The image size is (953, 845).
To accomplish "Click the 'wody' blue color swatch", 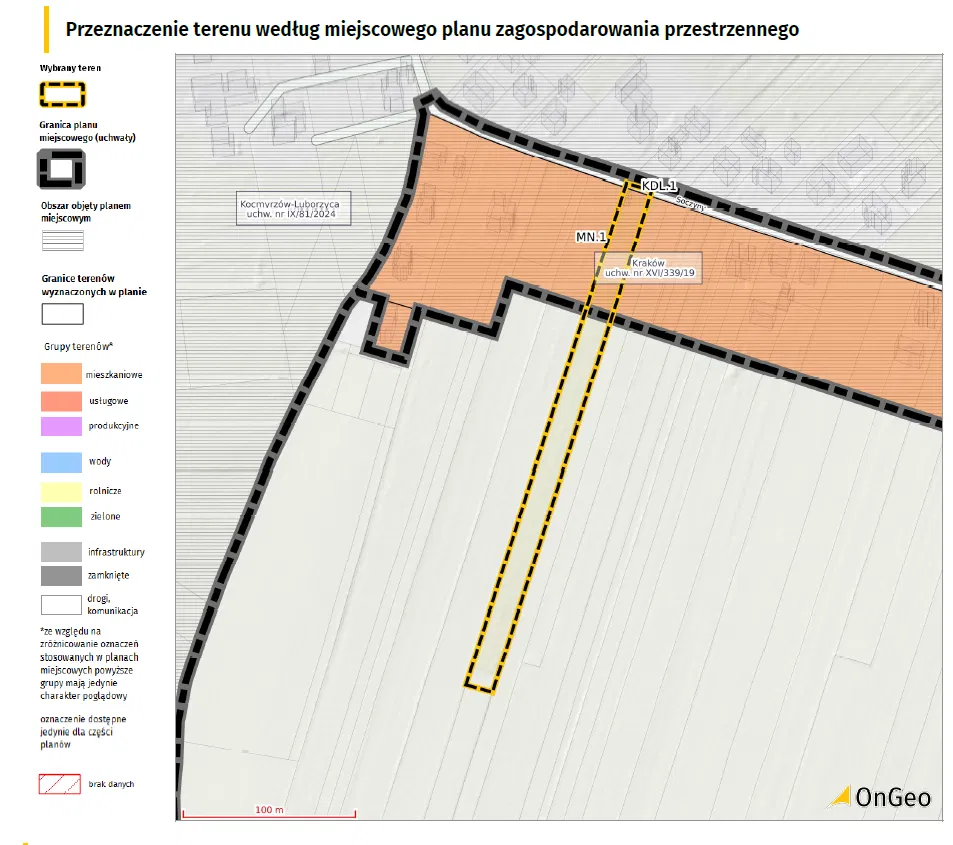I will tap(62, 462).
